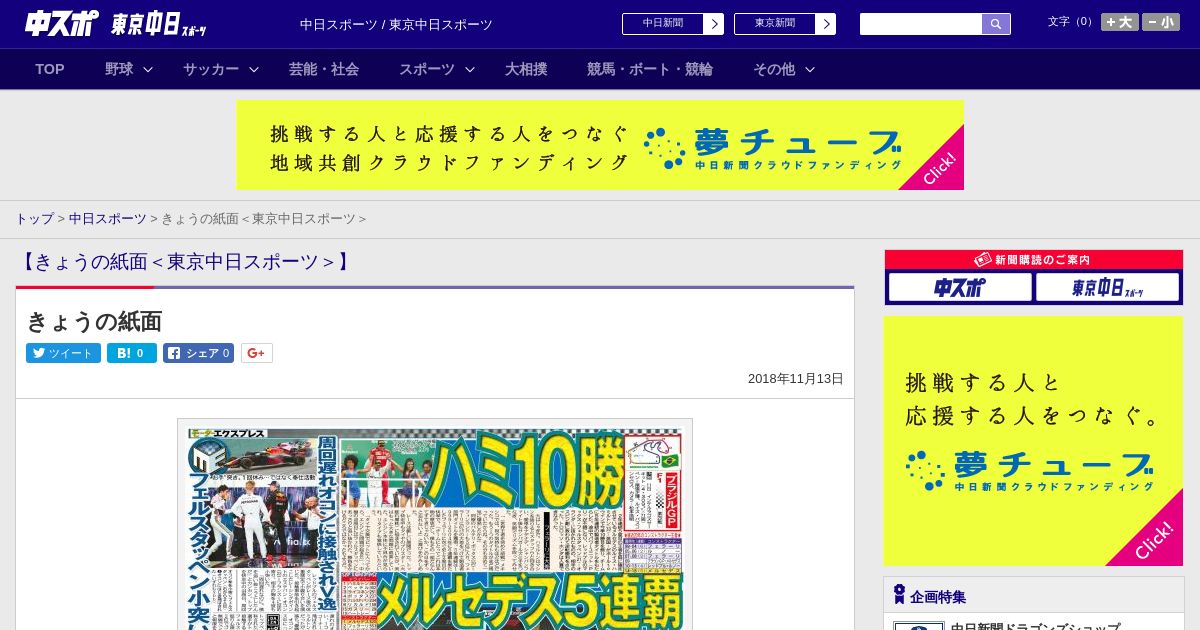This screenshot has width=1200, height=630.
Task: Click the 夢チューブ crowdfunding top banner
Action: pyautogui.click(x=600, y=145)
